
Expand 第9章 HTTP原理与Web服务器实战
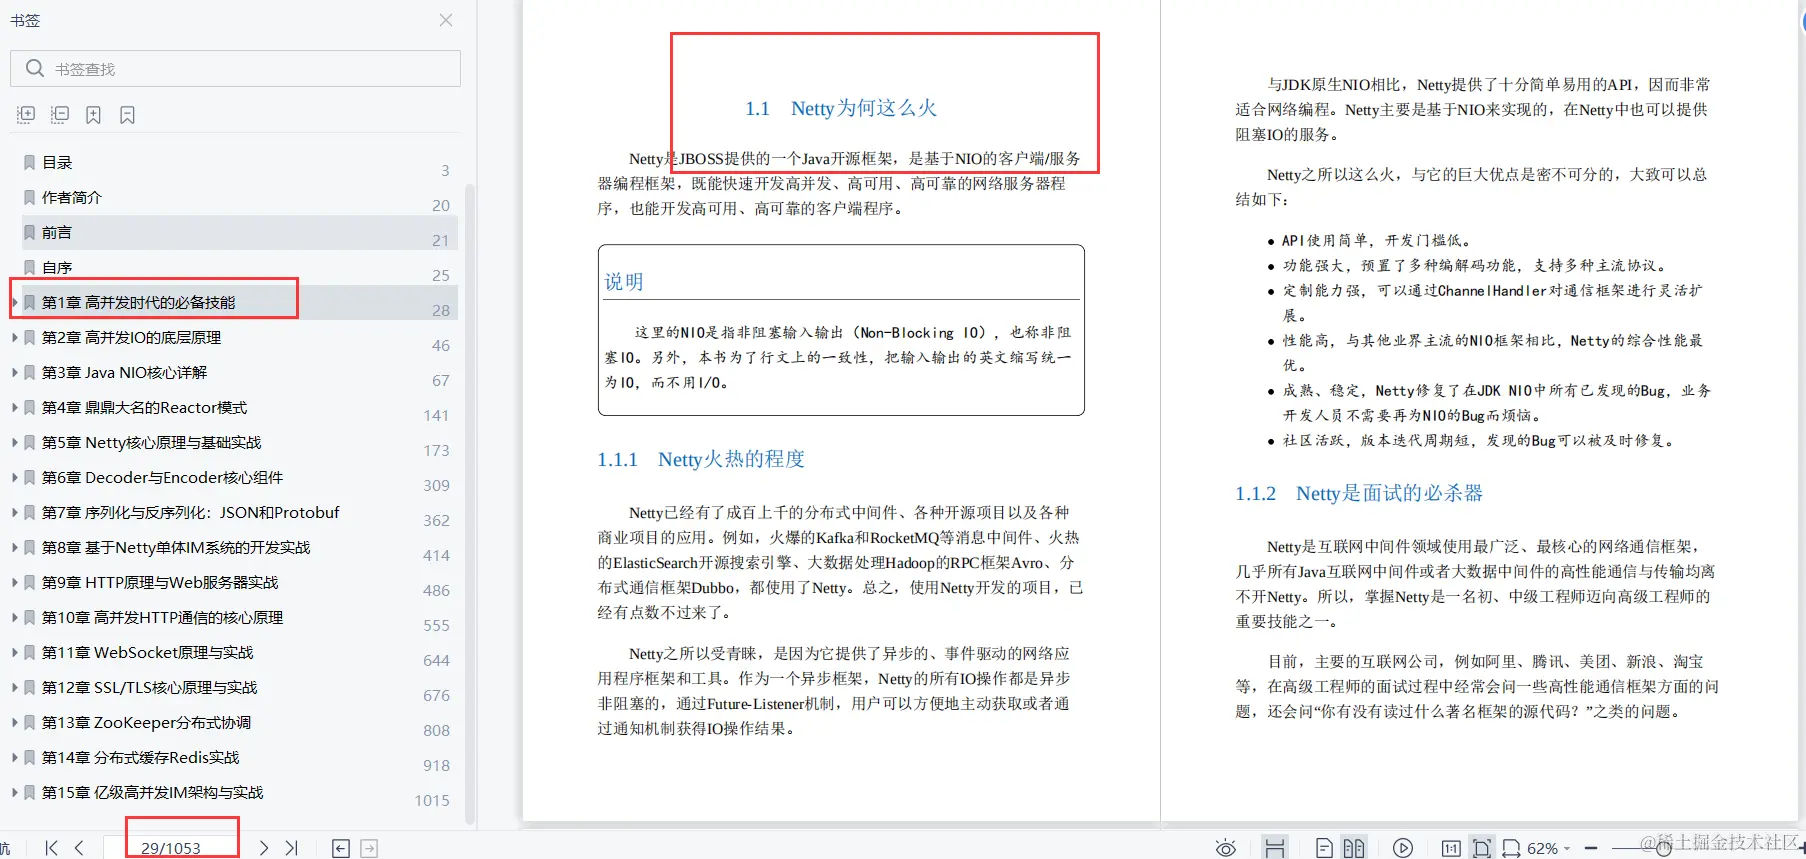14,582
